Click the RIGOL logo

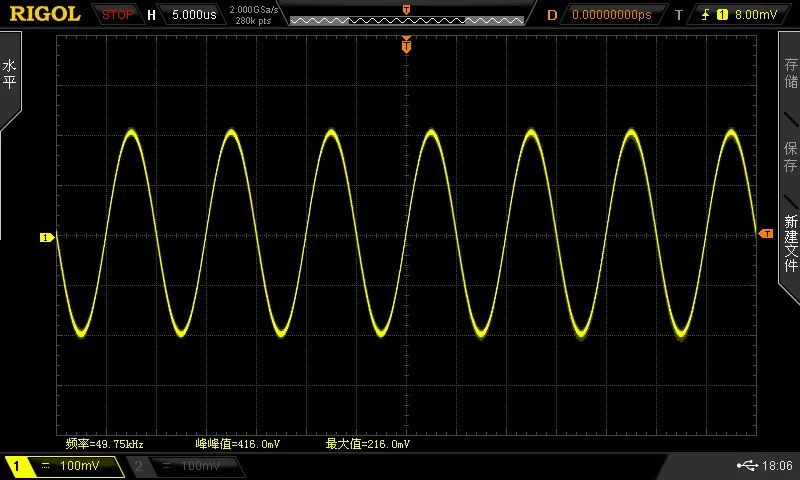[x=45, y=14]
